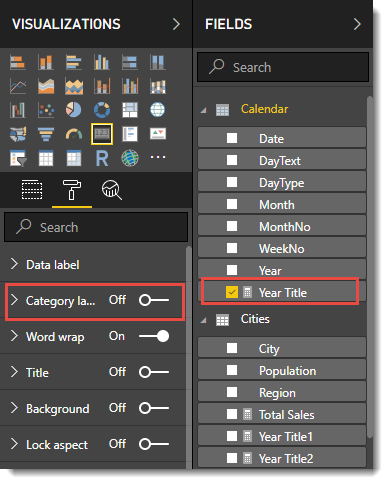This screenshot has width=388, height=484.
Task: Check the DayText field checkbox
Action: pos(232,160)
